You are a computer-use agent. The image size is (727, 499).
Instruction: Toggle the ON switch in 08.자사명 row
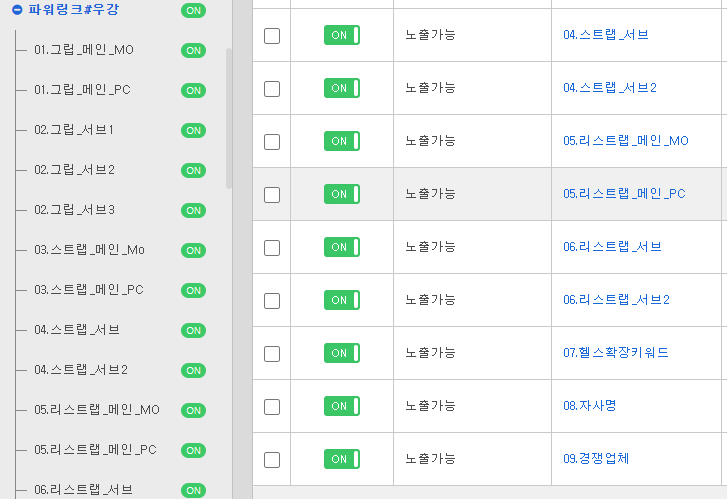point(342,406)
